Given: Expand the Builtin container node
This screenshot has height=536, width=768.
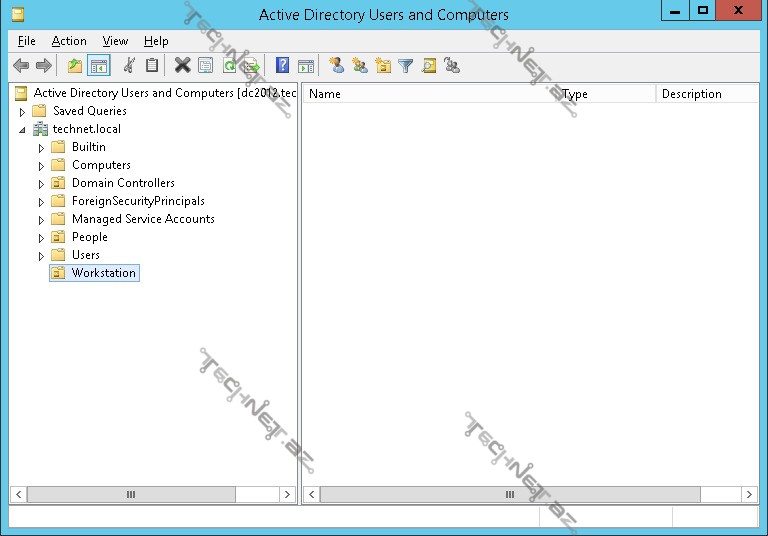Looking at the screenshot, I should tap(42, 148).
